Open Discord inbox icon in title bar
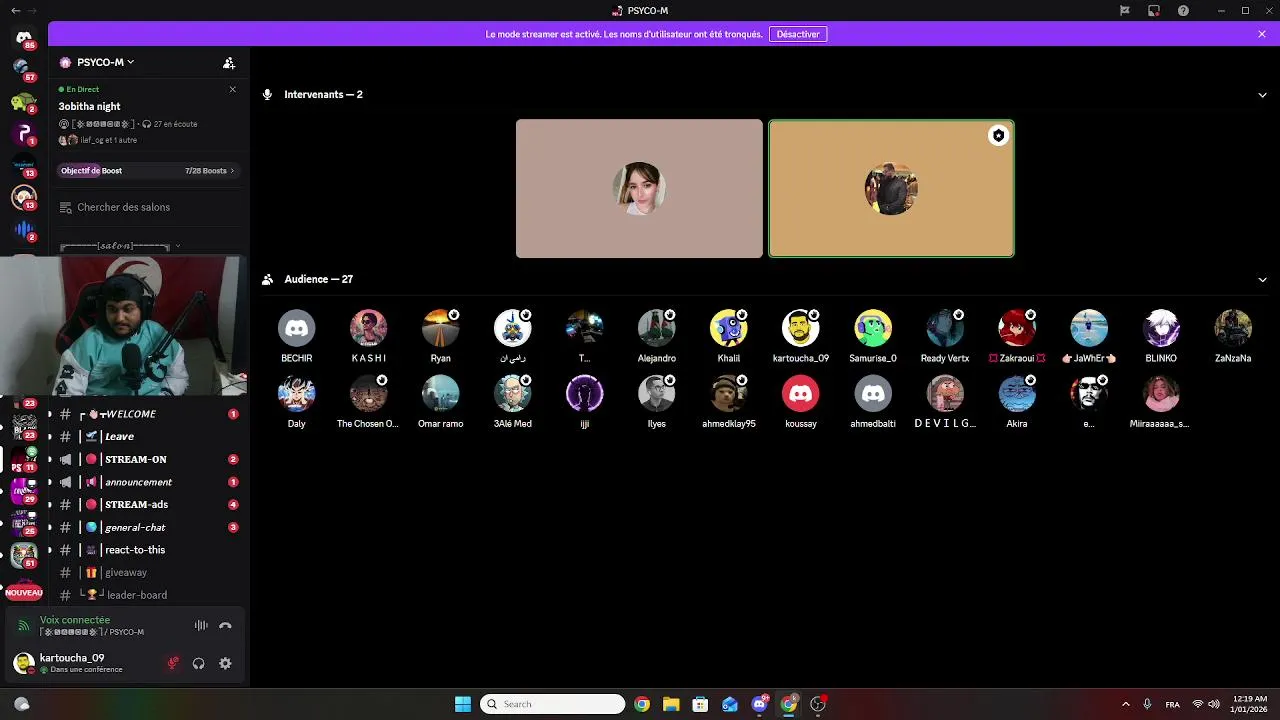 click(x=1154, y=11)
